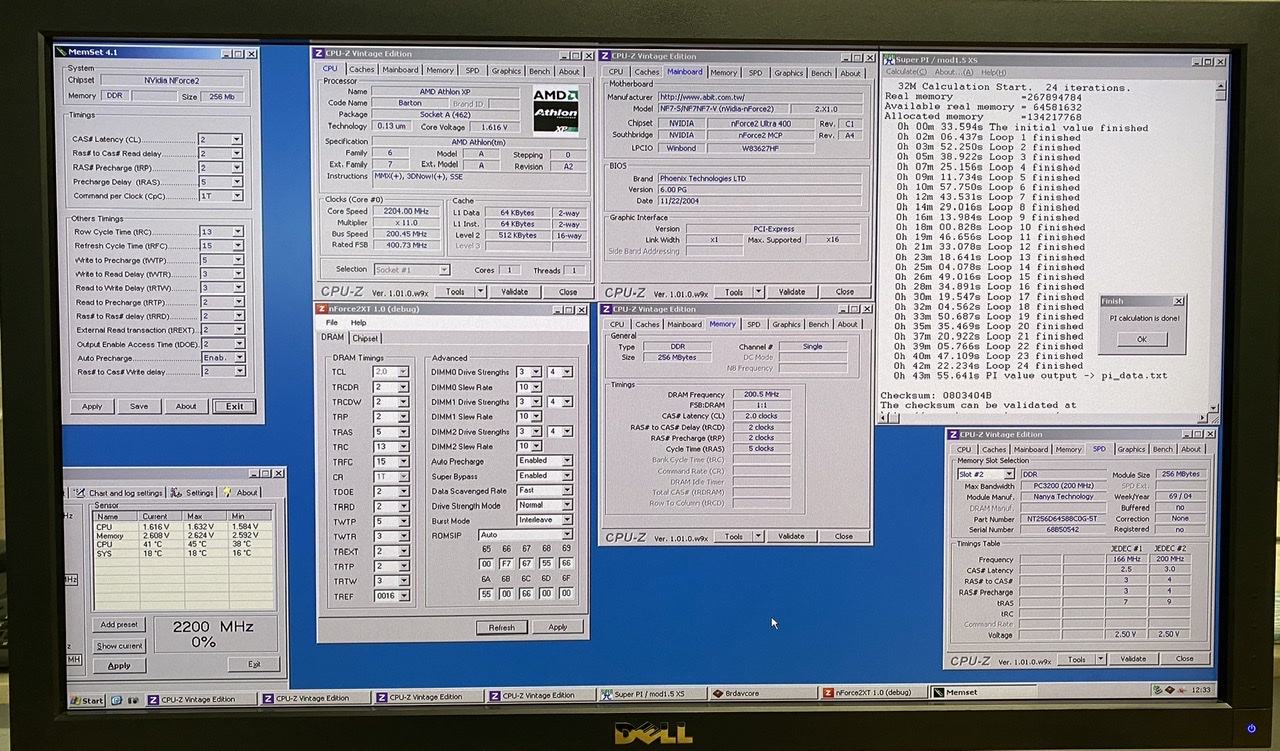Image resolution: width=1280 pixels, height=751 pixels.
Task: Switch to Memset in the taskbar
Action: pyautogui.click(x=985, y=692)
